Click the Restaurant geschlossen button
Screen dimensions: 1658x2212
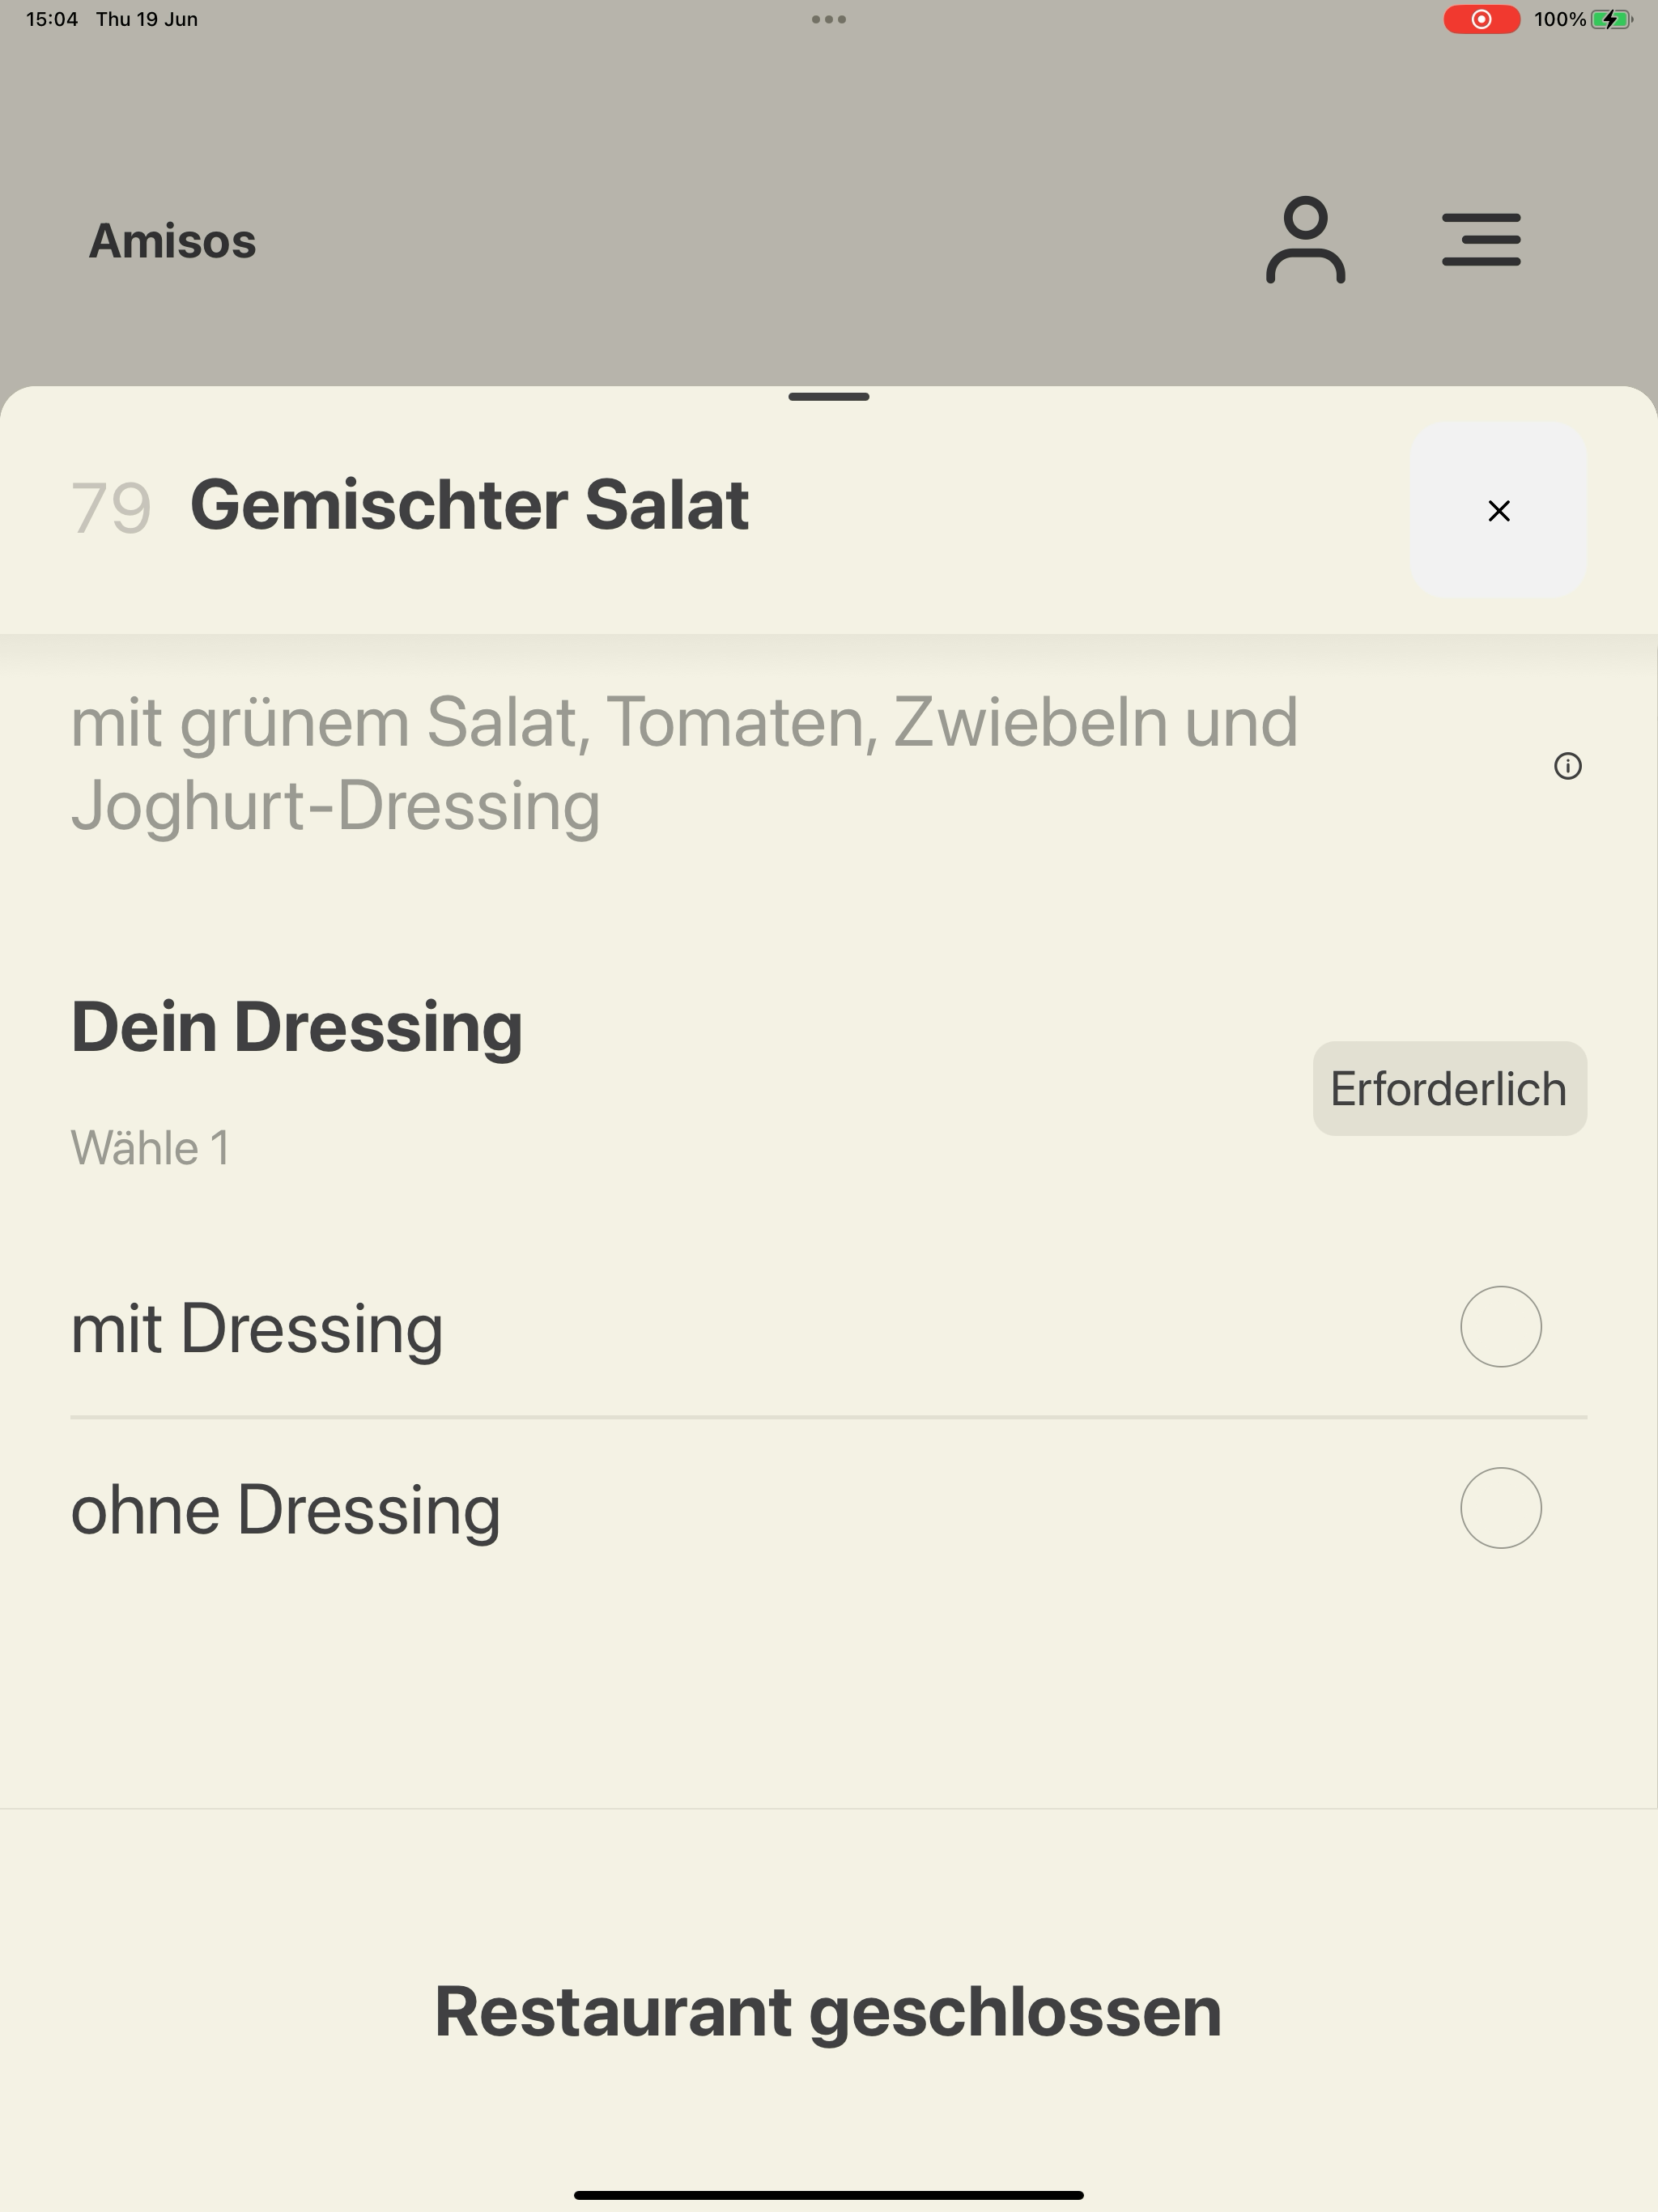[x=829, y=2012]
